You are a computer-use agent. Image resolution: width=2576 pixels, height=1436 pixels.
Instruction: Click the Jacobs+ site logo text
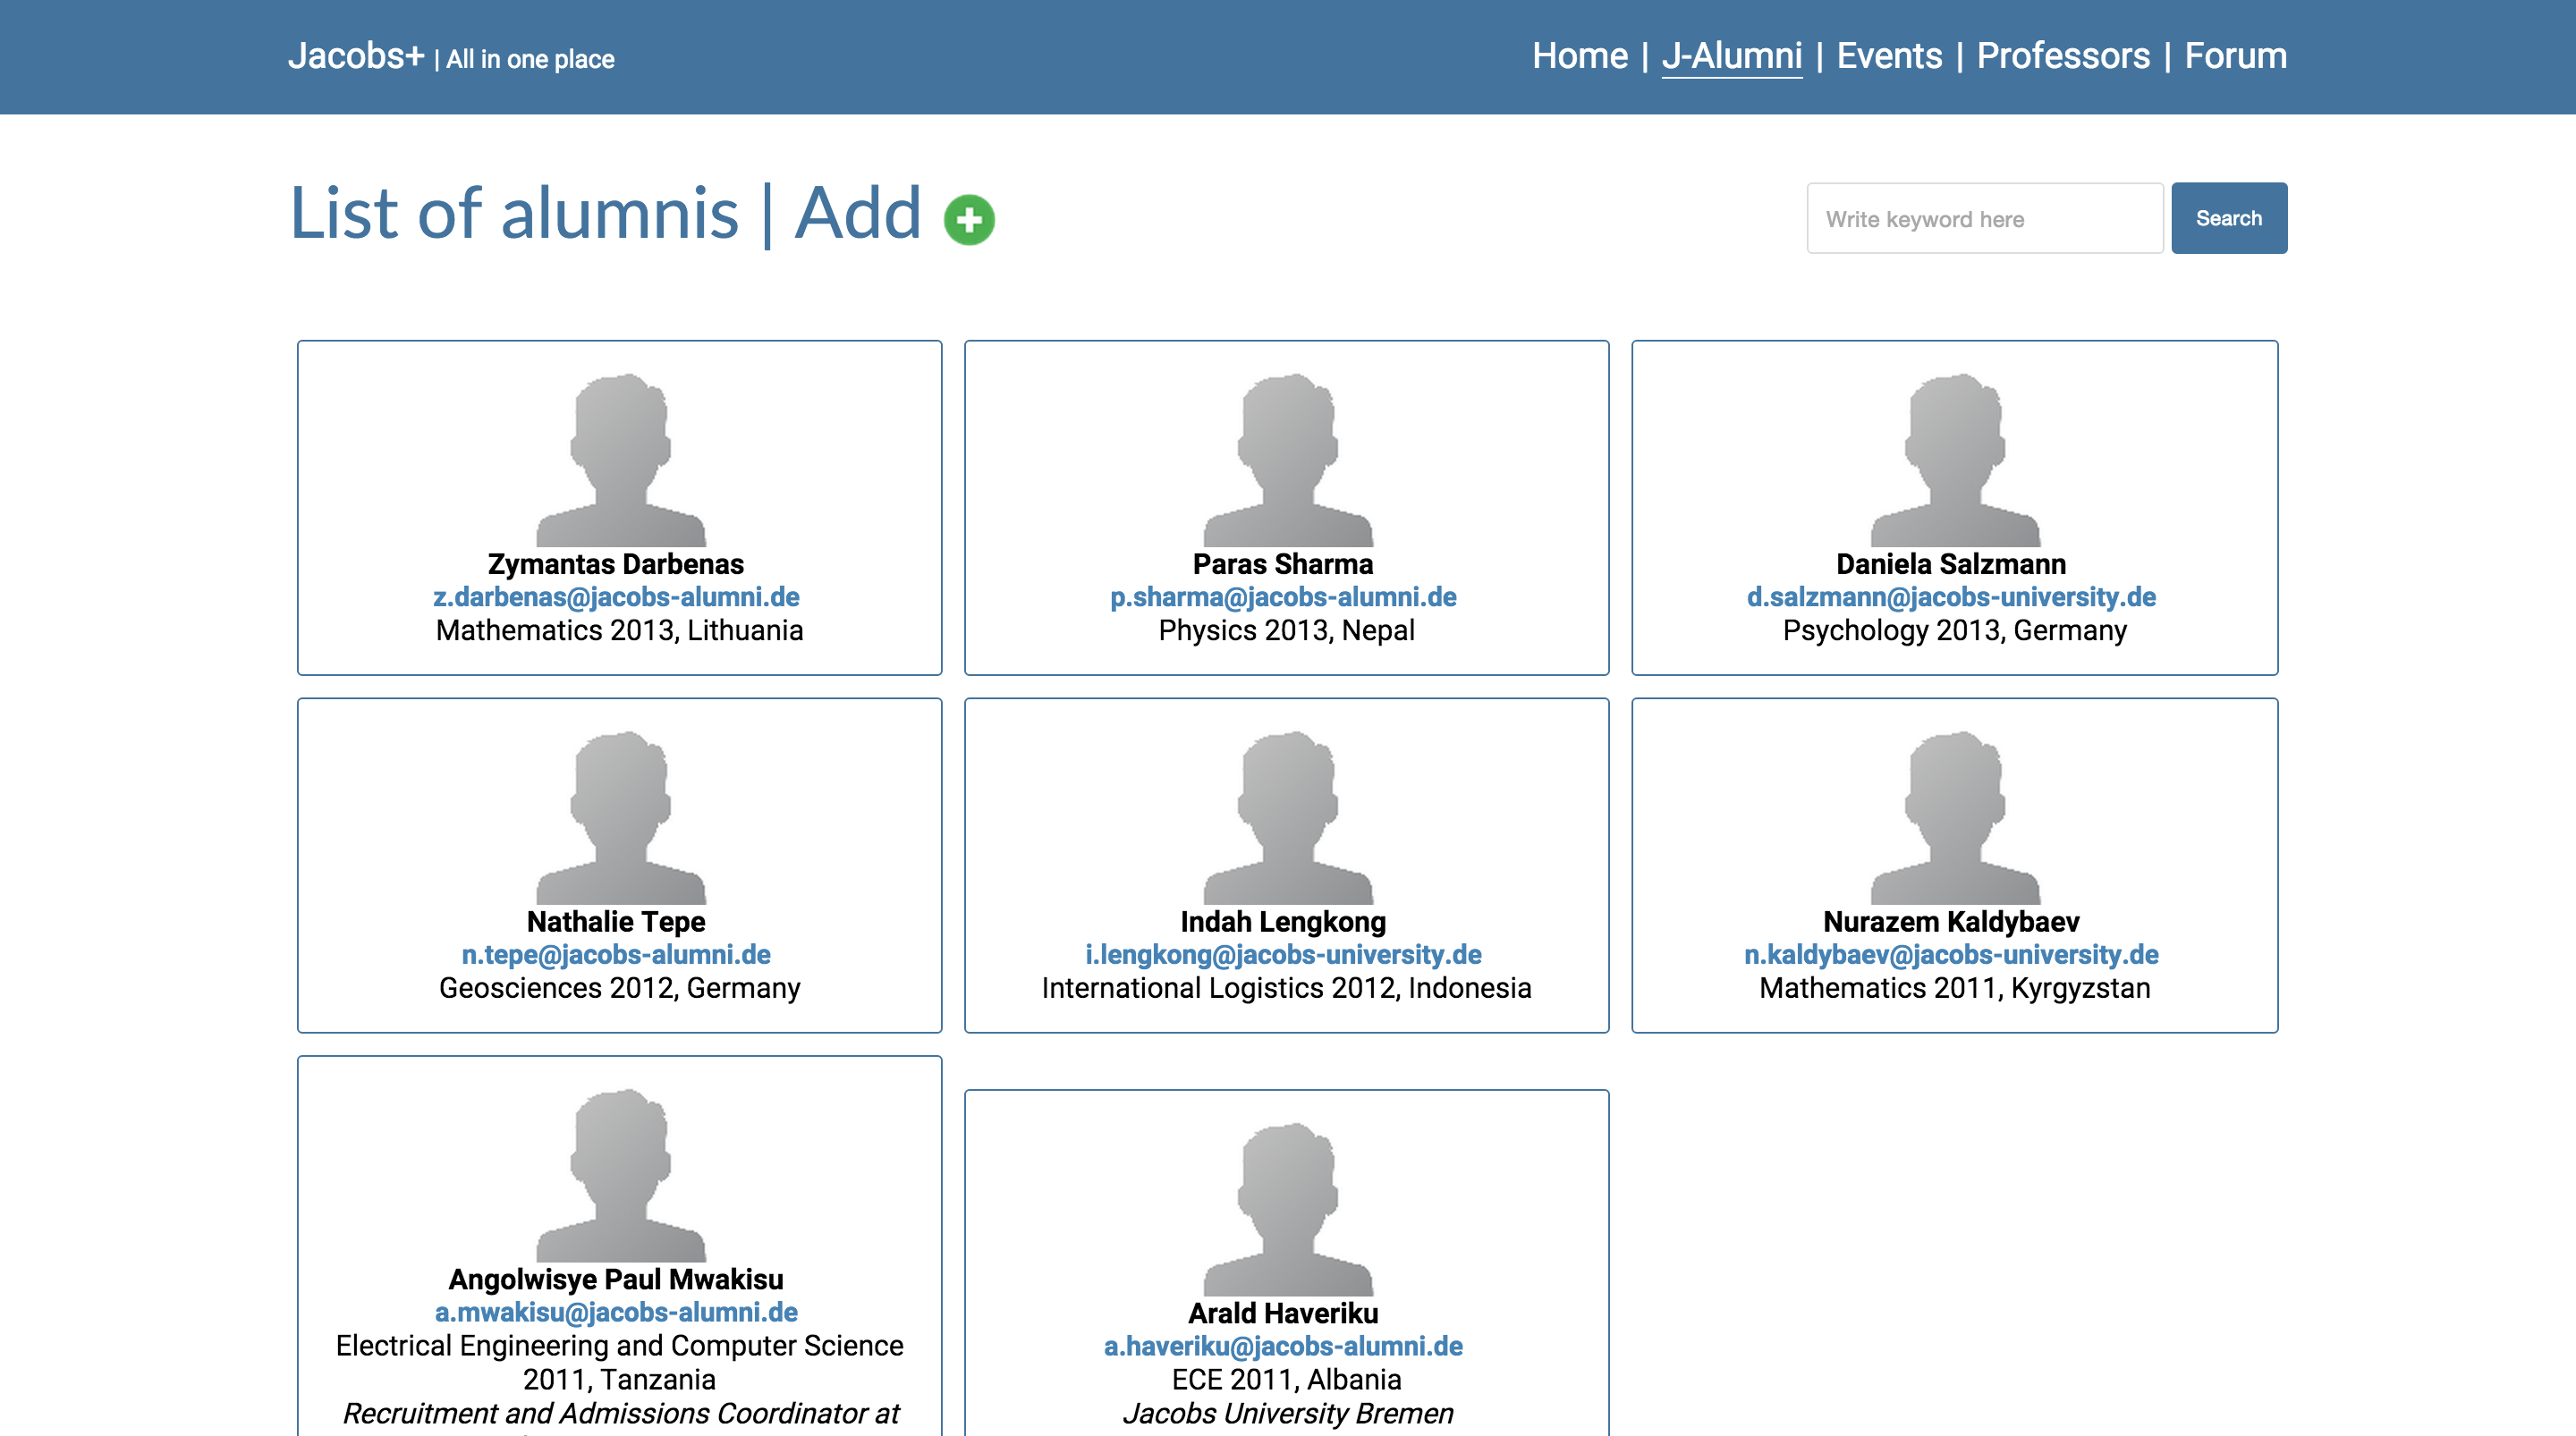click(356, 56)
